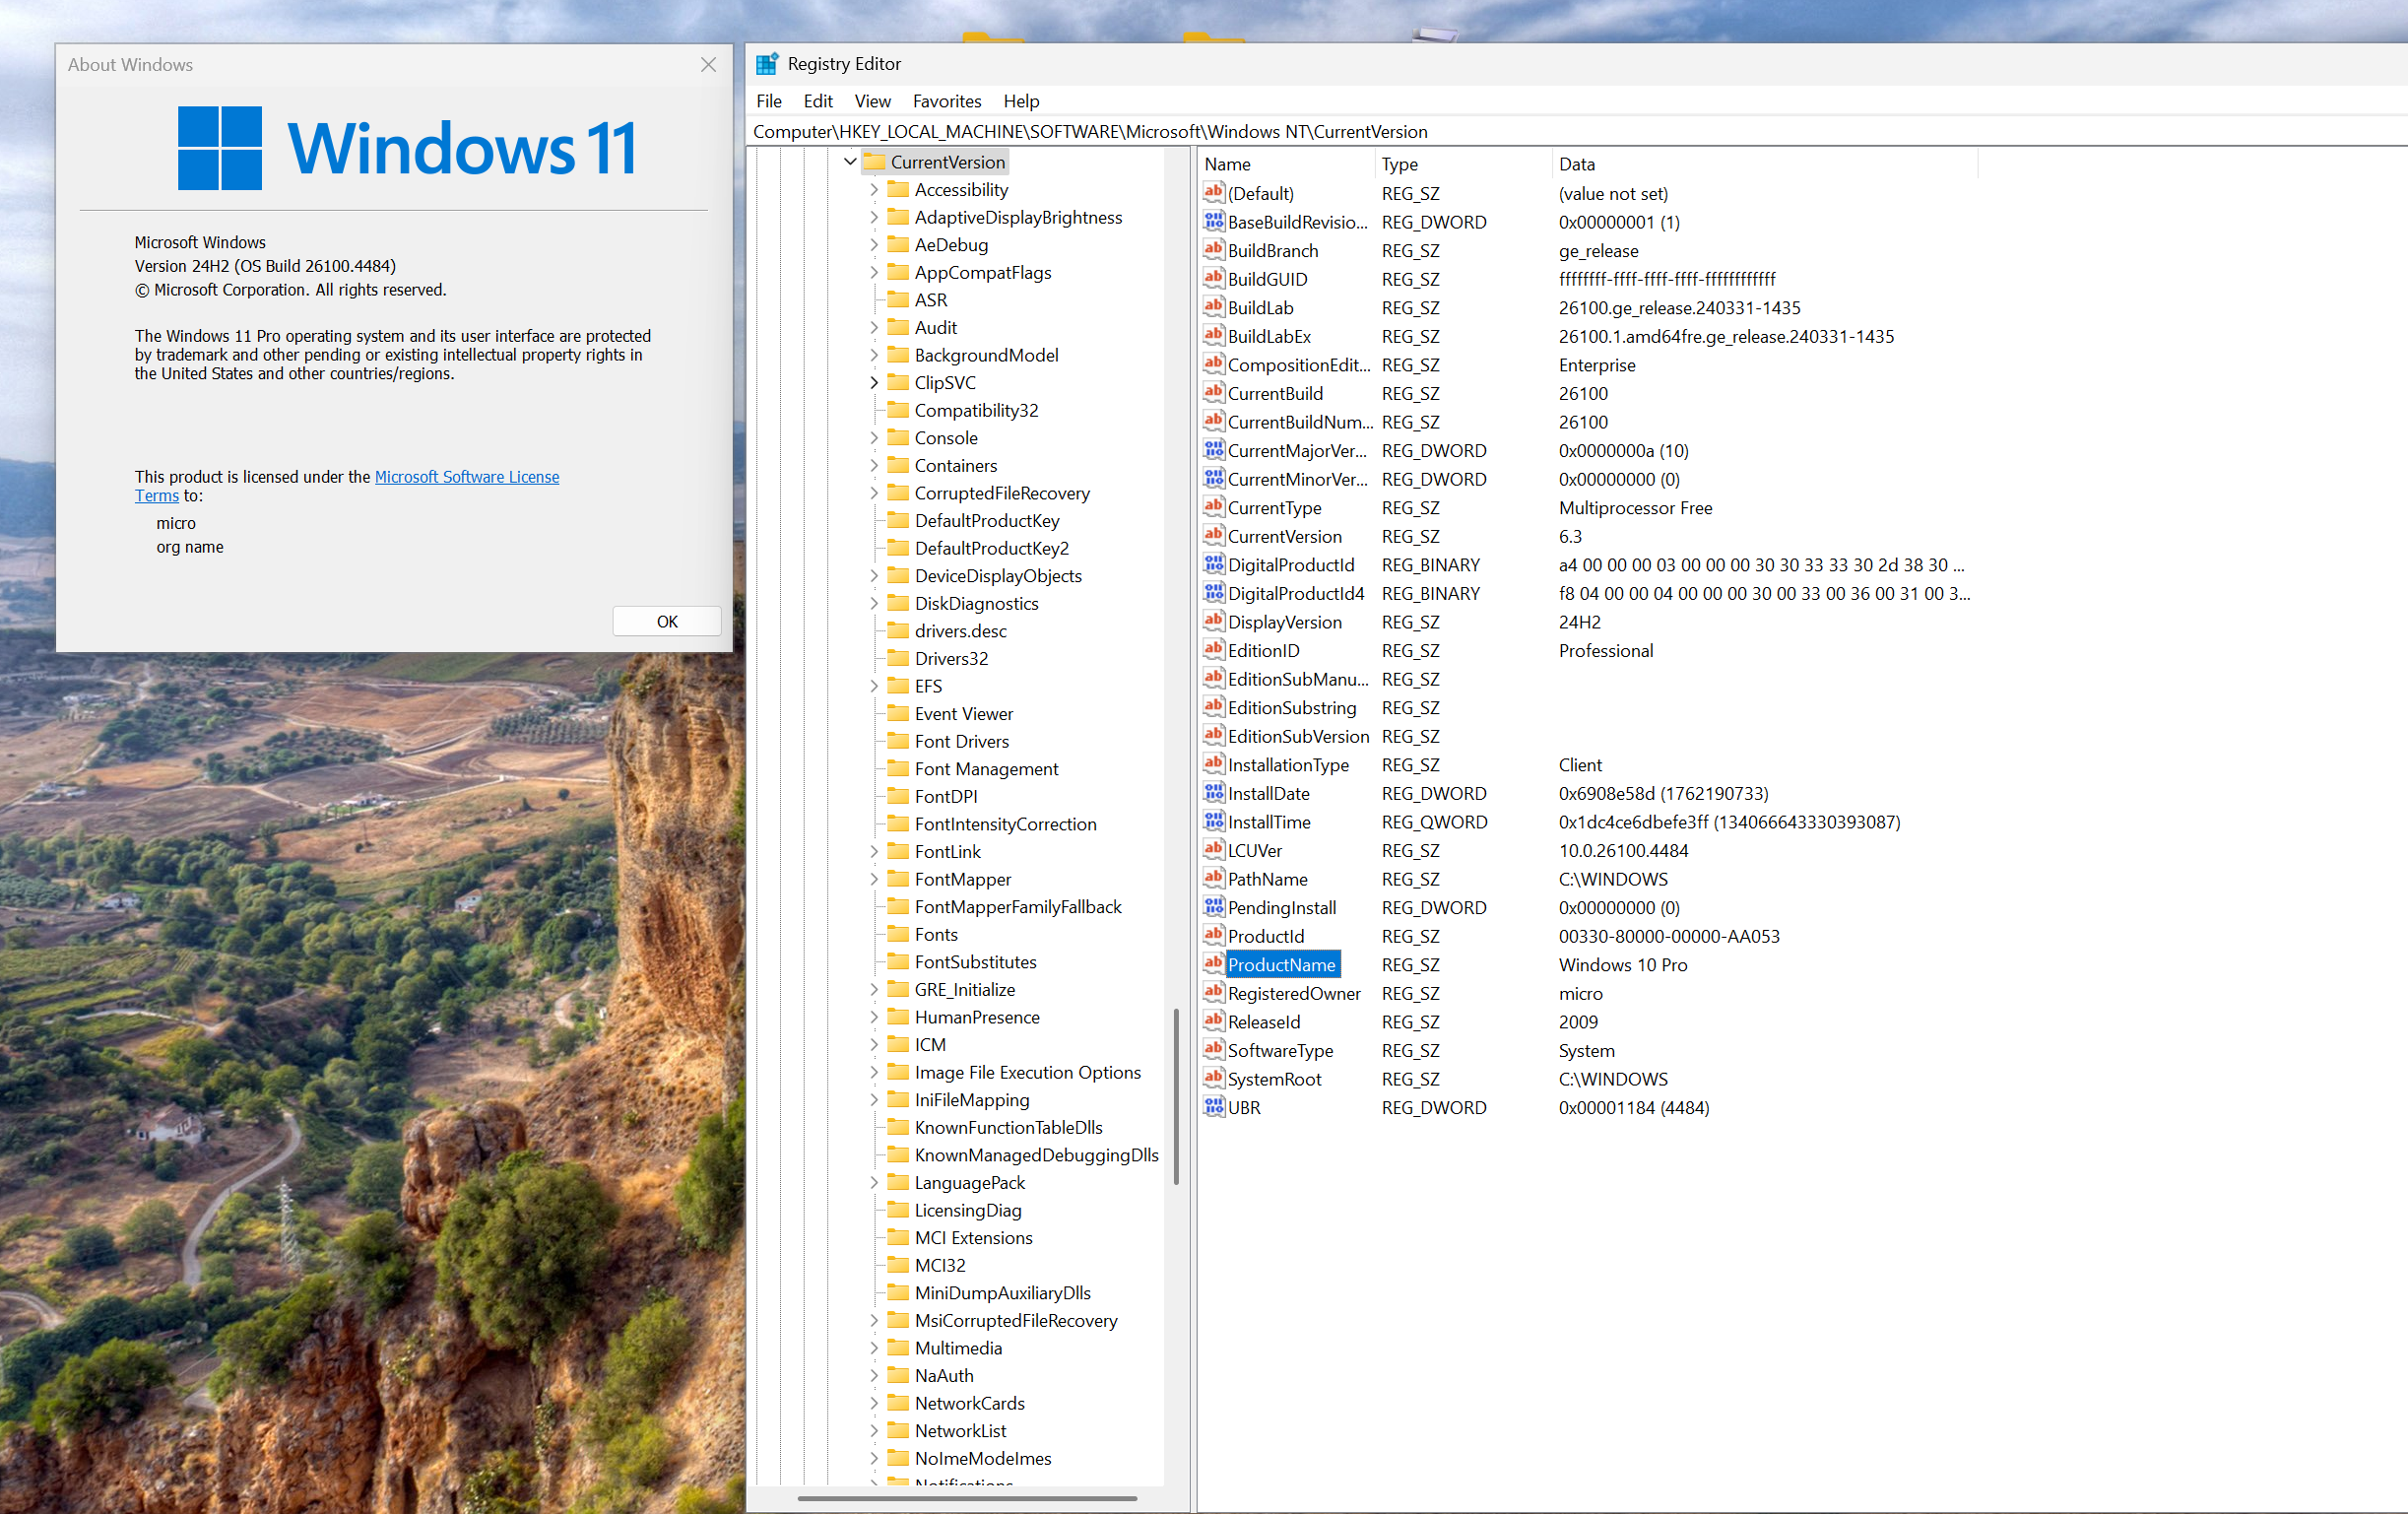Viewport: 2408px width, 1514px height.
Task: Click the BaseBuildRevision DWORD value icon
Action: tap(1213, 222)
